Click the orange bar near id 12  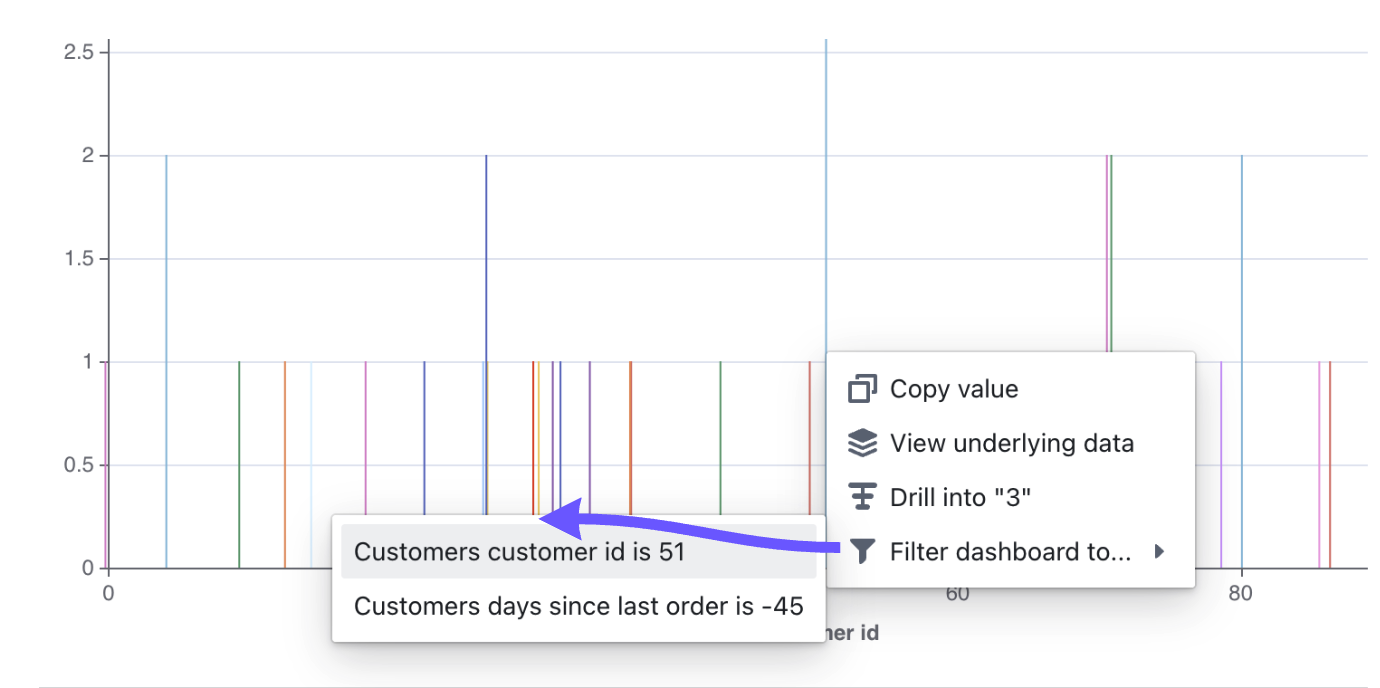[285, 465]
